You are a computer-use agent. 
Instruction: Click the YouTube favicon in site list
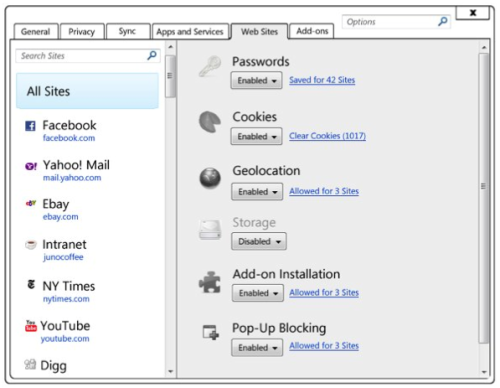tap(31, 326)
